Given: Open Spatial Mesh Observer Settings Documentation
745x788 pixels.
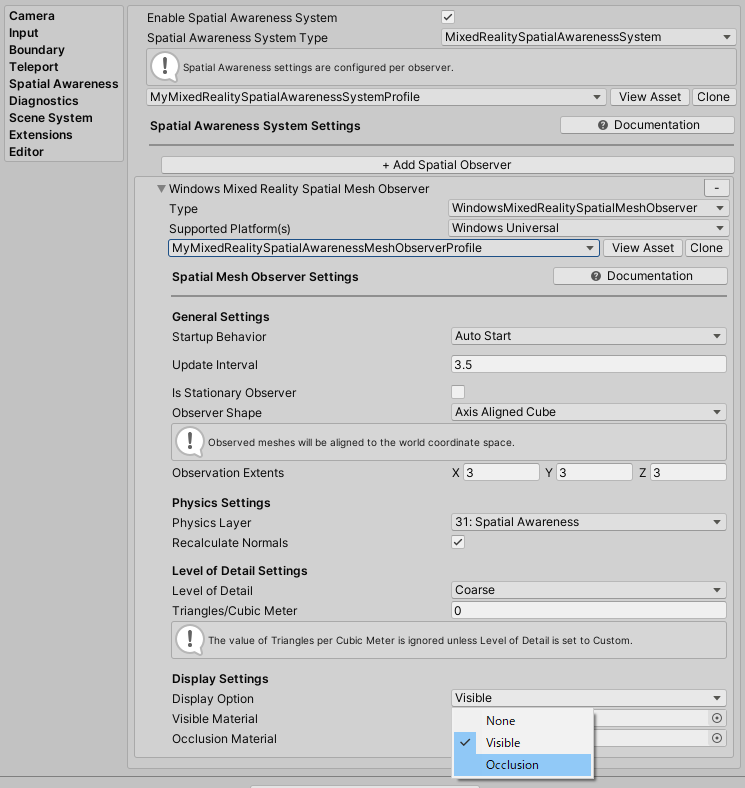Looking at the screenshot, I should (640, 276).
